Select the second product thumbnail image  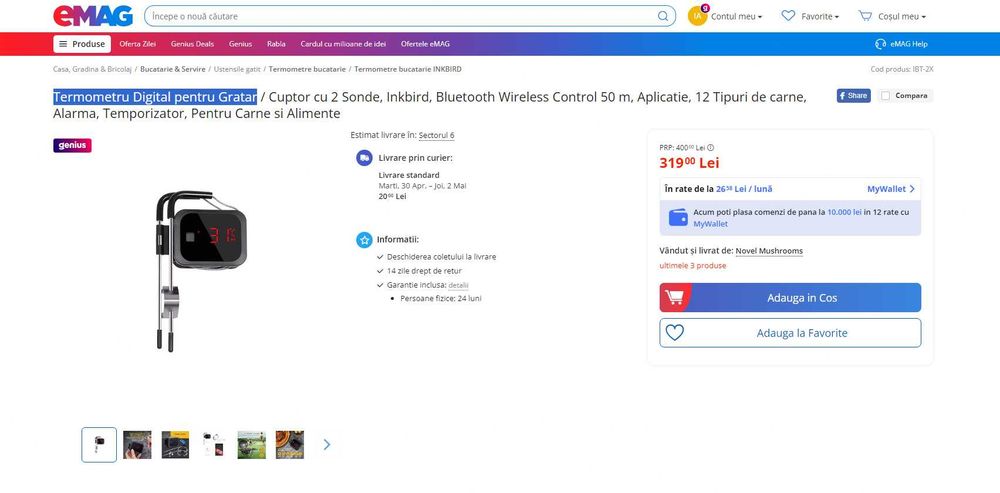137,445
